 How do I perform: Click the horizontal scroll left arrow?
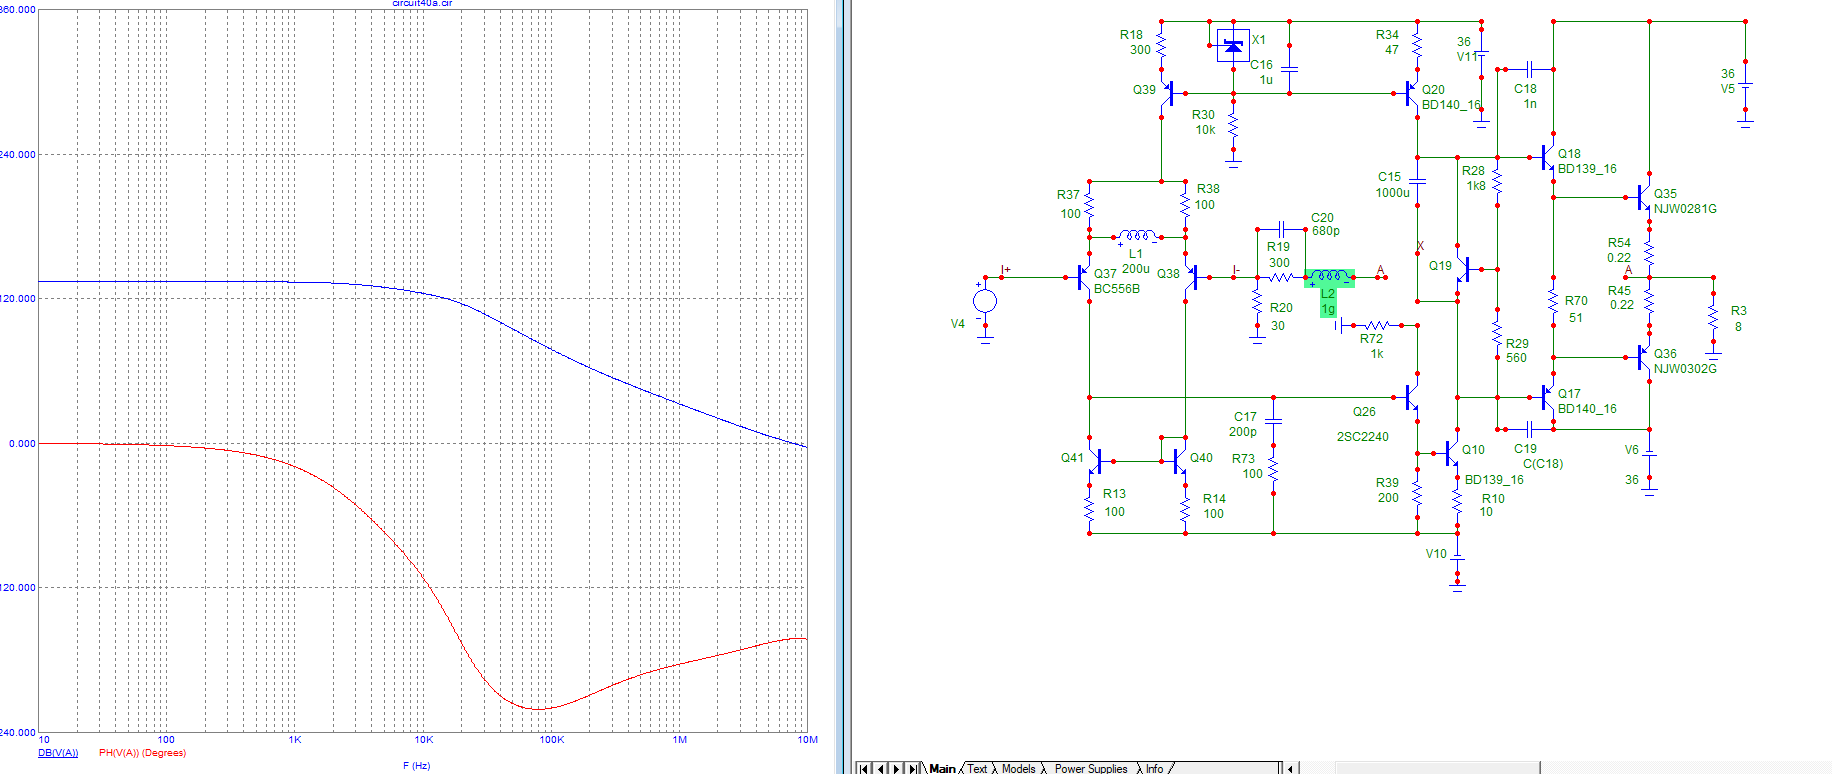1290,768
